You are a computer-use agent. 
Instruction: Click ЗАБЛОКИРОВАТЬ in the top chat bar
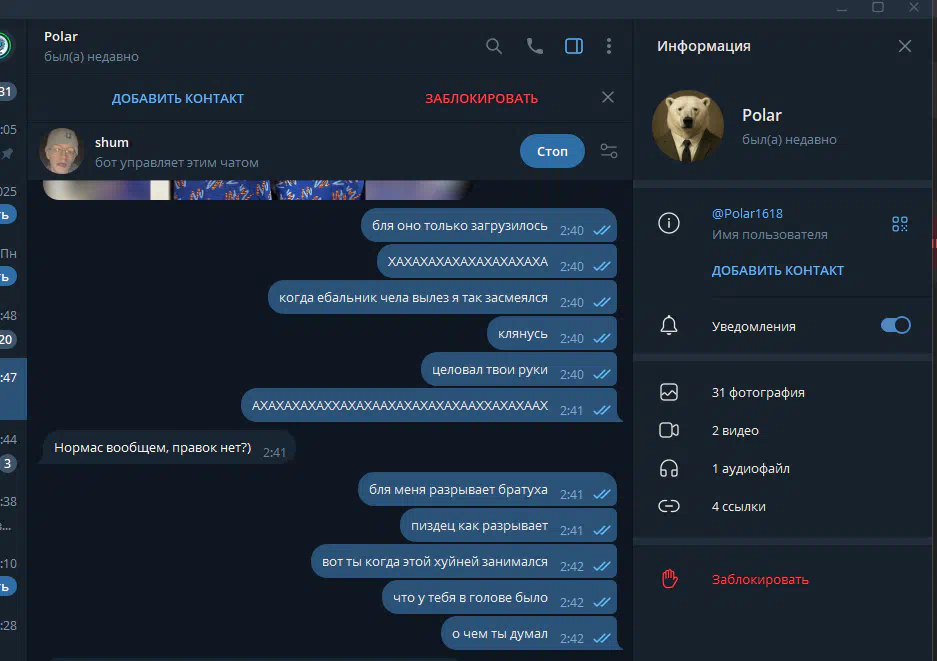coord(481,99)
